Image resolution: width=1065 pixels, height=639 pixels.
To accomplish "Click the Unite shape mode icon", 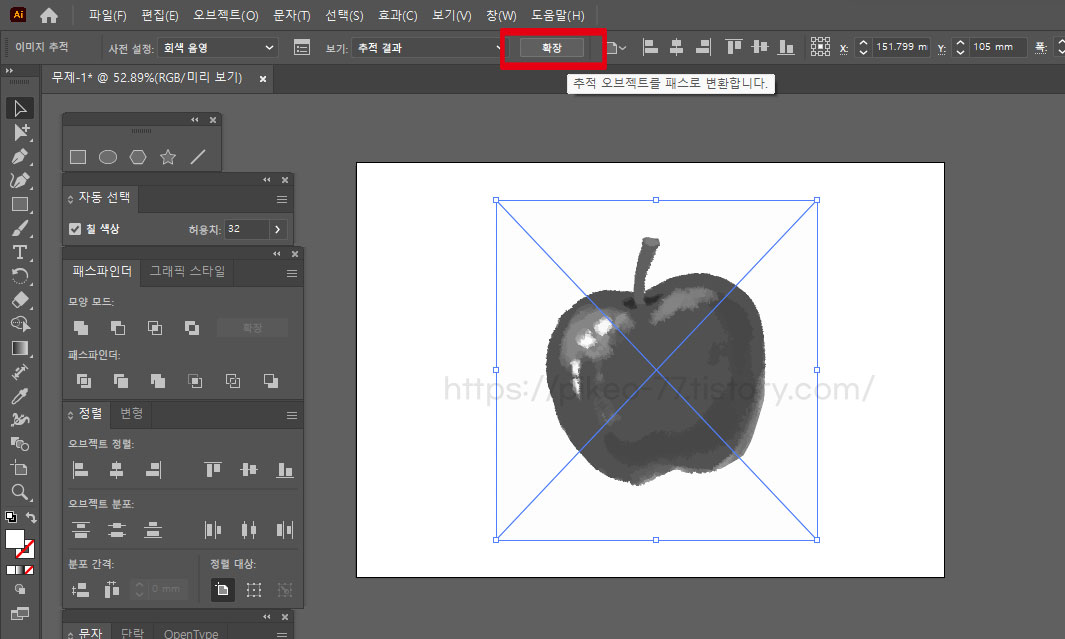I will tap(81, 328).
